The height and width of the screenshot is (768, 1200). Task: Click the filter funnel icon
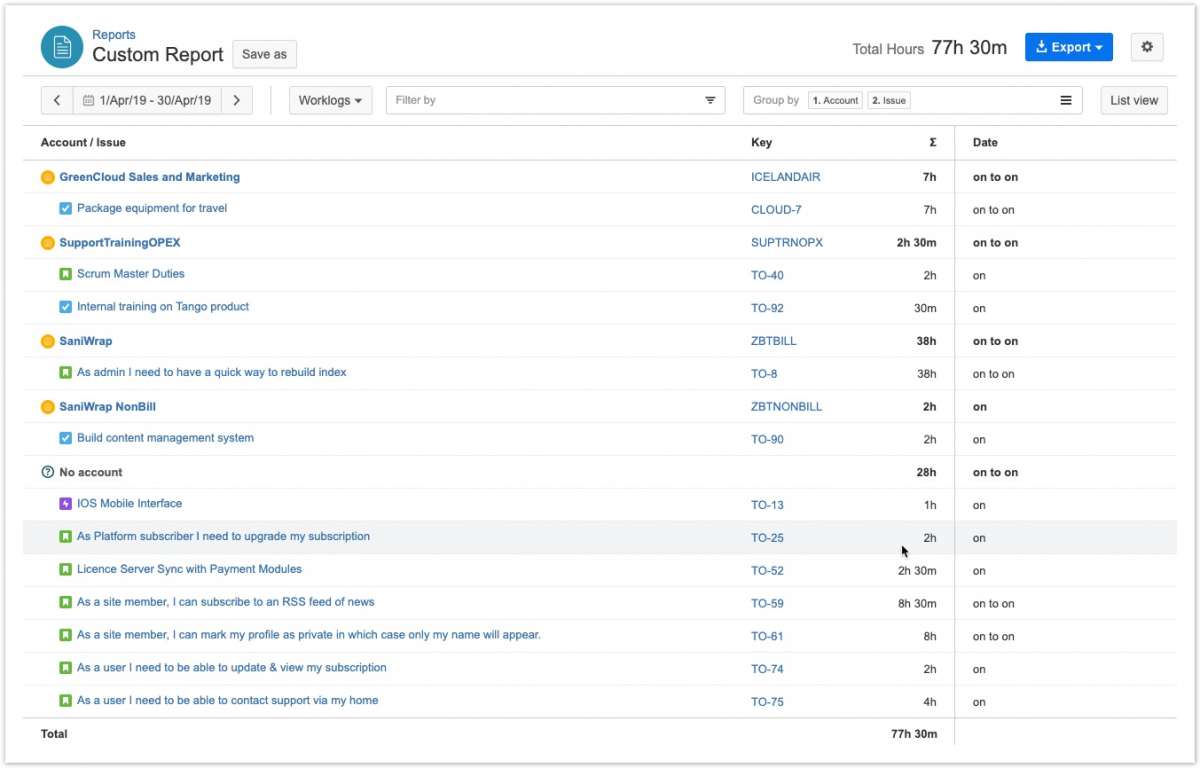click(710, 100)
